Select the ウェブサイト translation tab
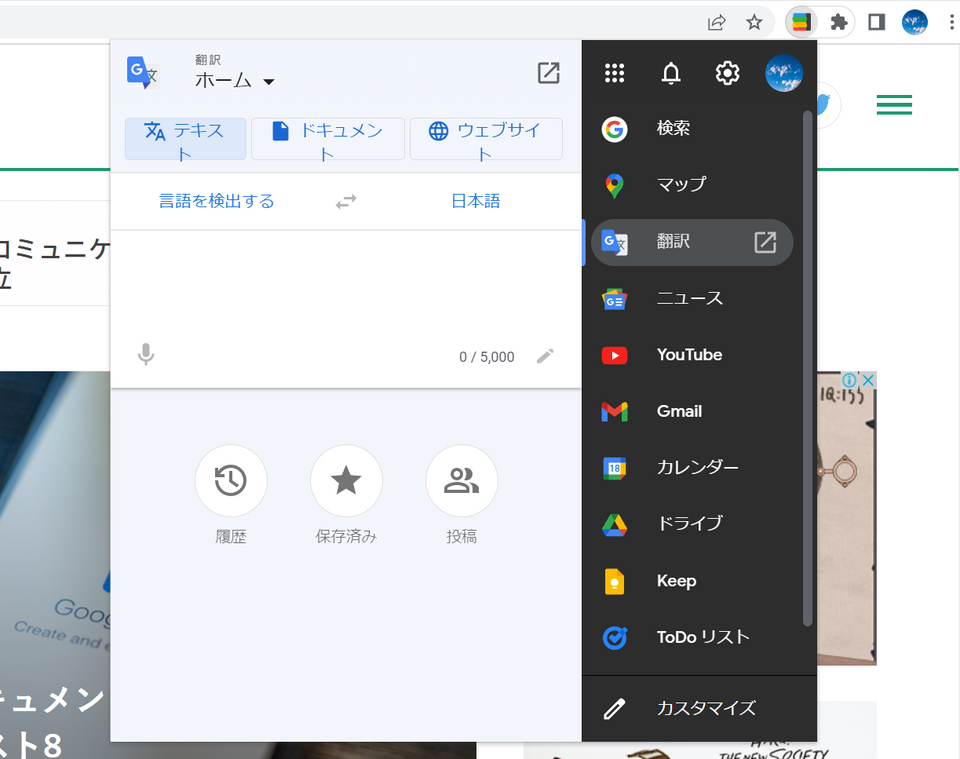Image resolution: width=960 pixels, height=759 pixels. (486, 139)
